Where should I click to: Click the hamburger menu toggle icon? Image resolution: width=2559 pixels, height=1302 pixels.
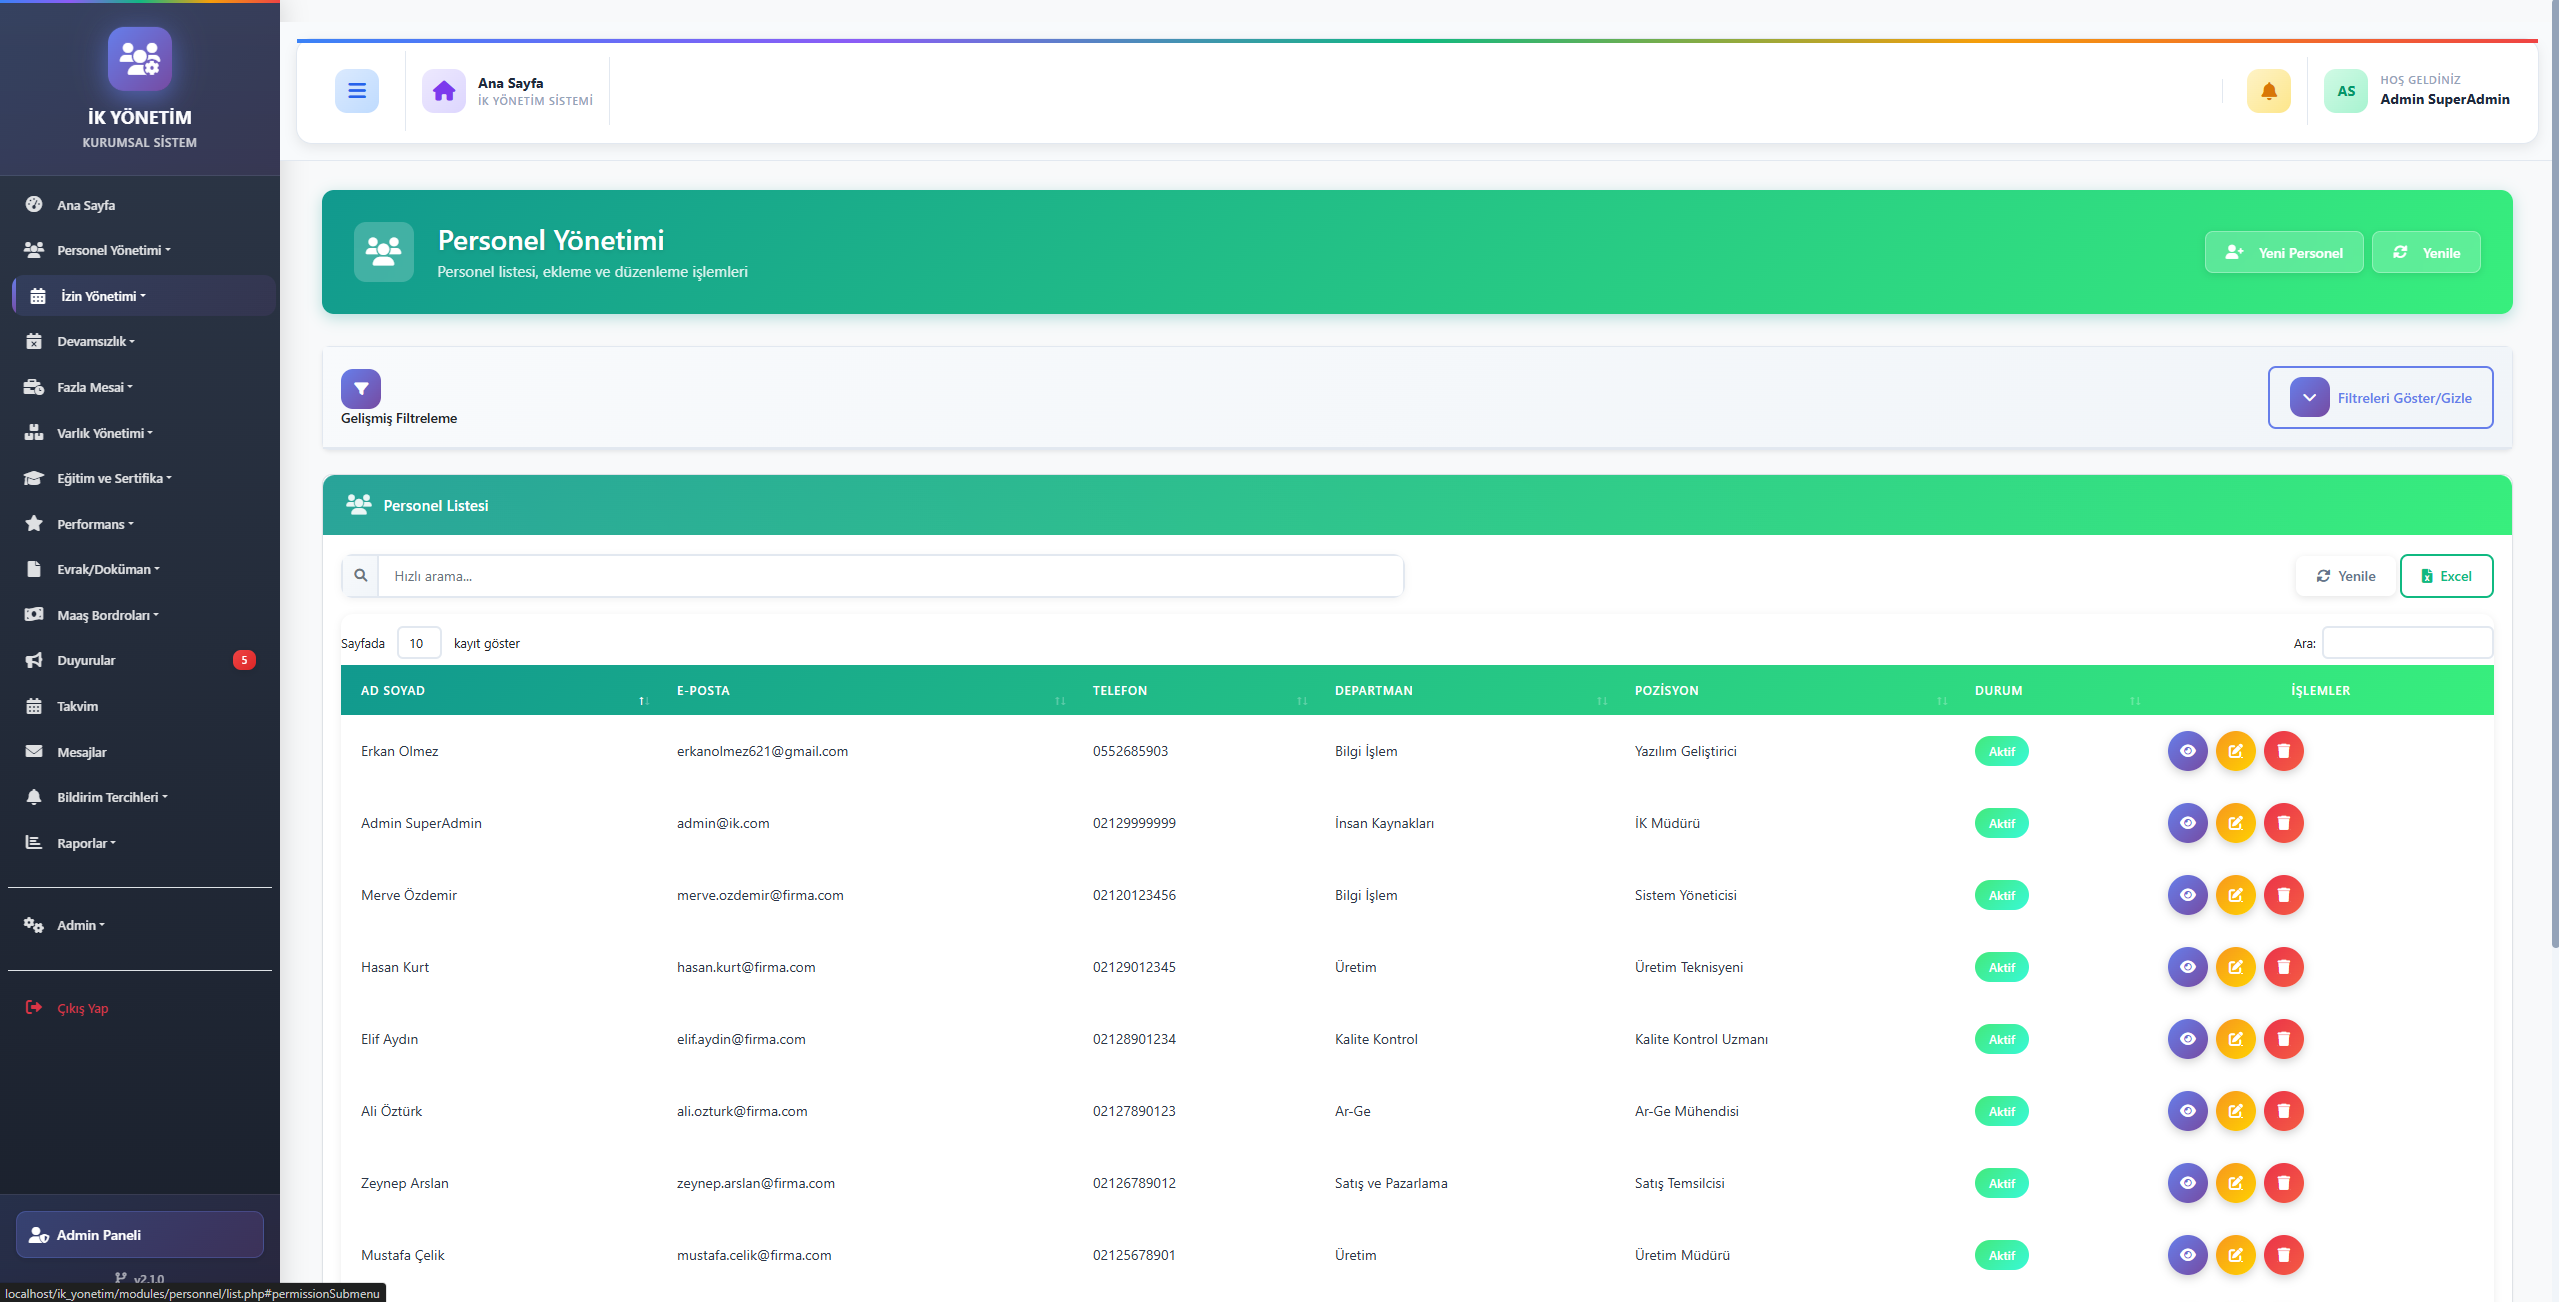point(356,91)
